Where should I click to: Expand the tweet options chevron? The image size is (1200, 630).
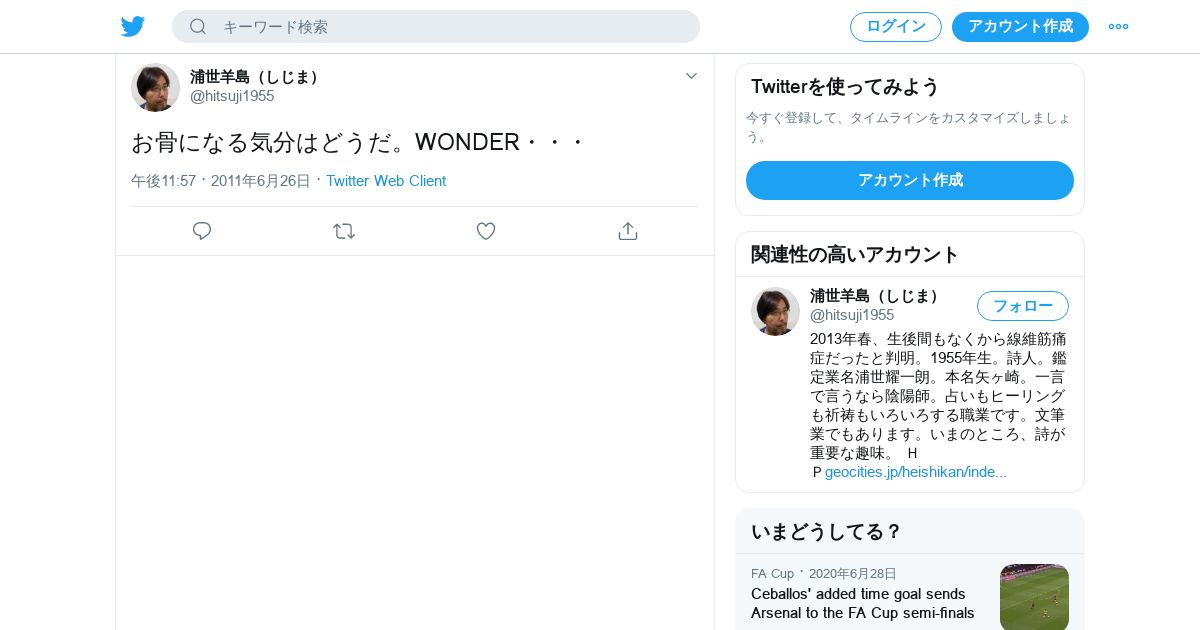[691, 76]
